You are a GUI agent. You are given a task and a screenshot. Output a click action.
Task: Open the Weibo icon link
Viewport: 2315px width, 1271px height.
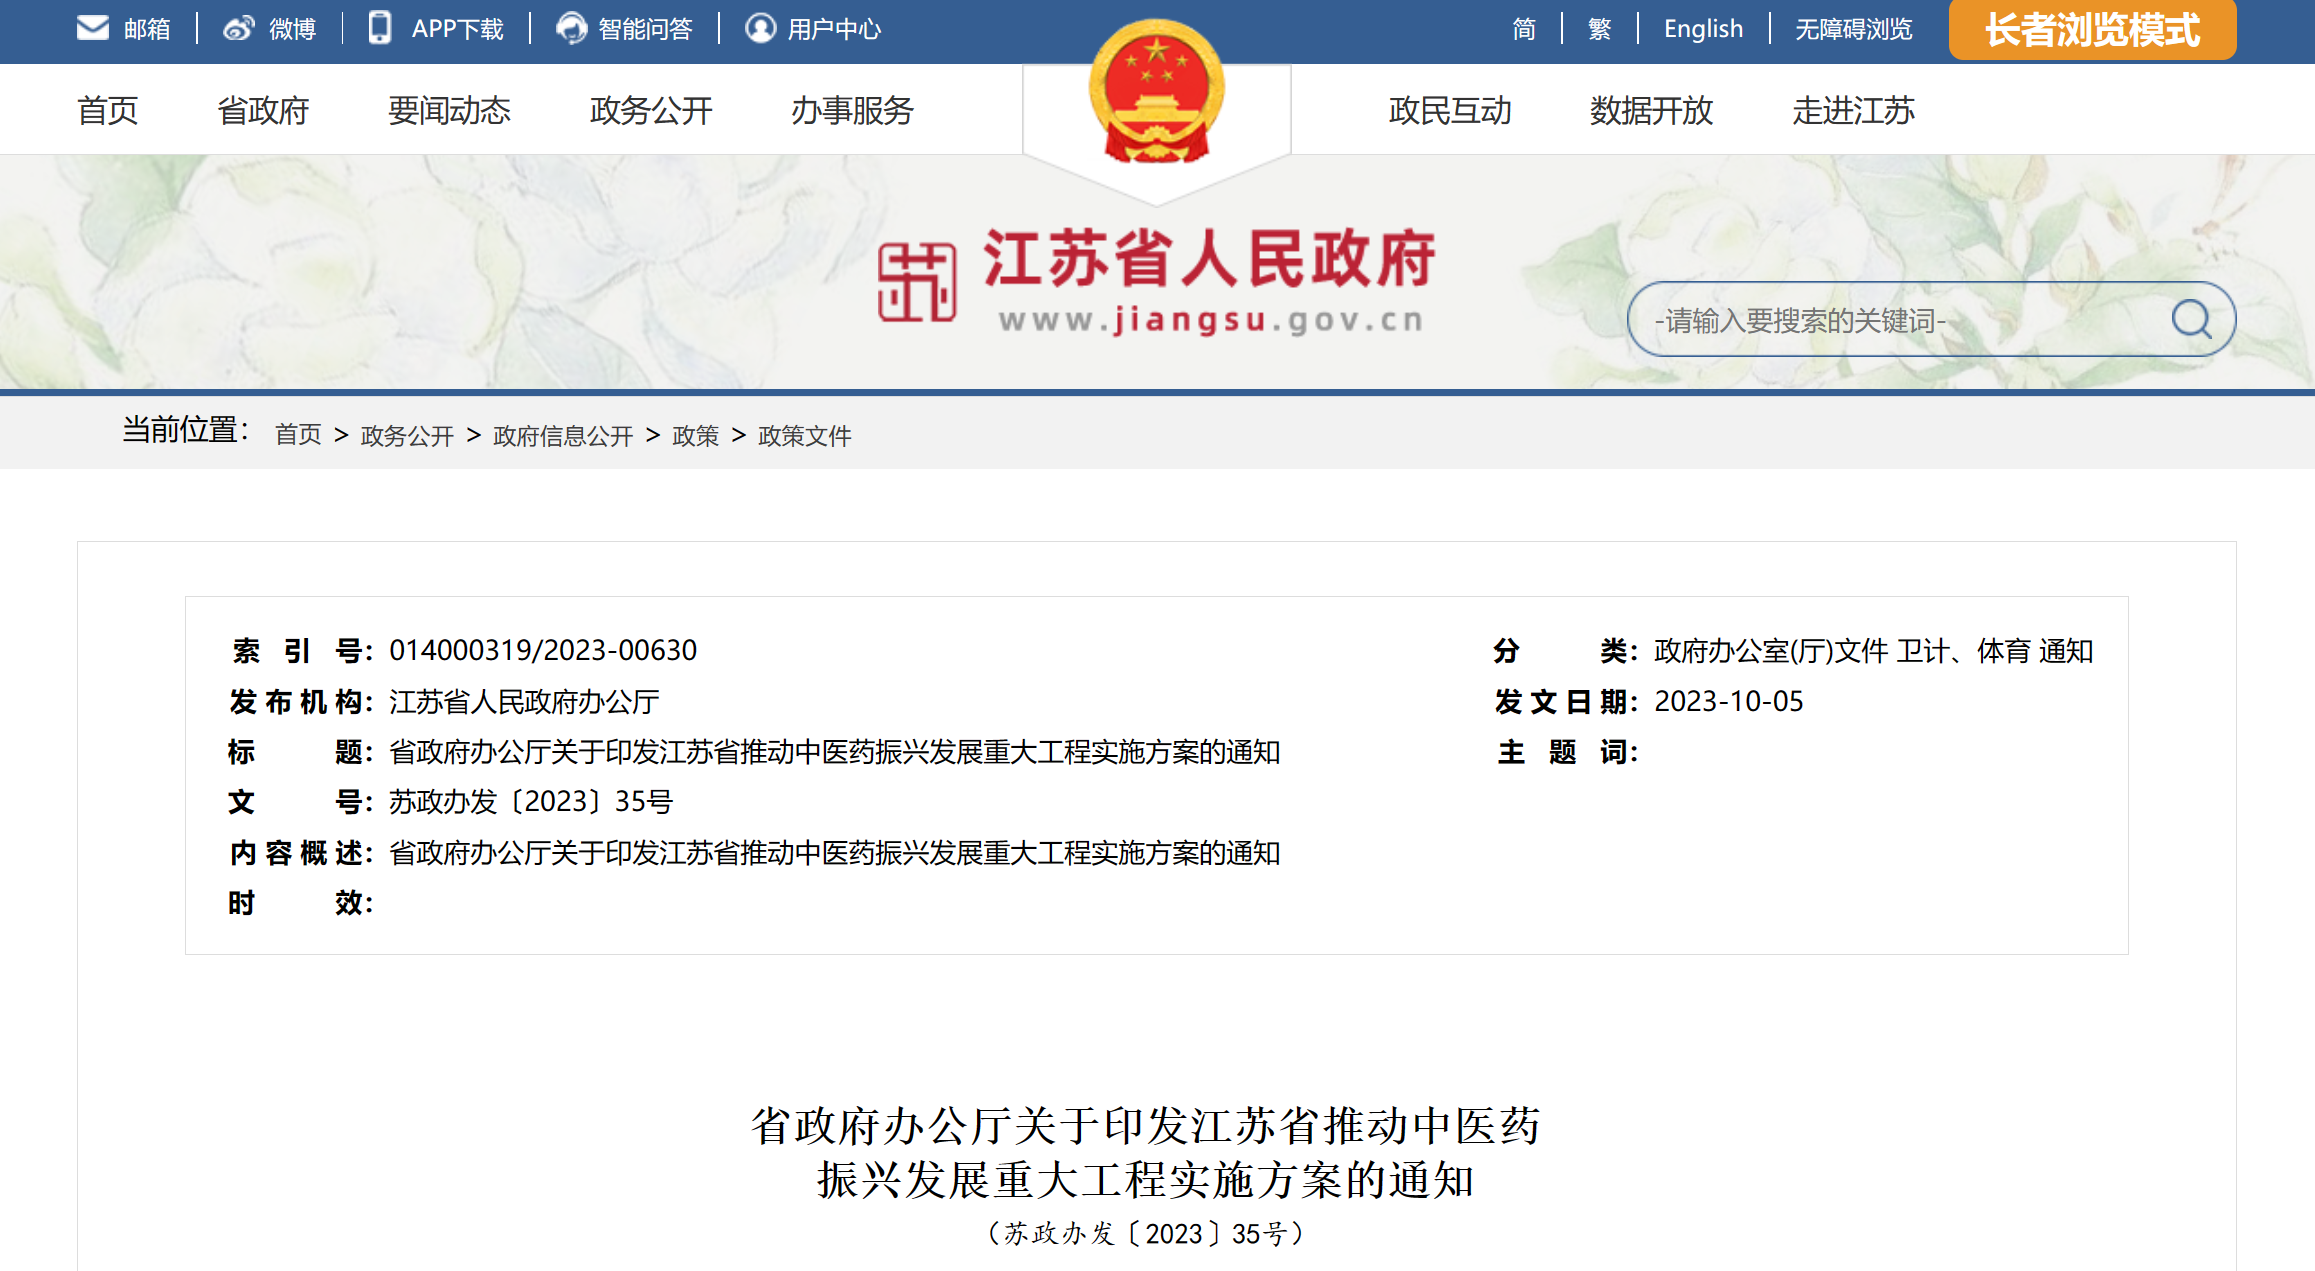(238, 28)
